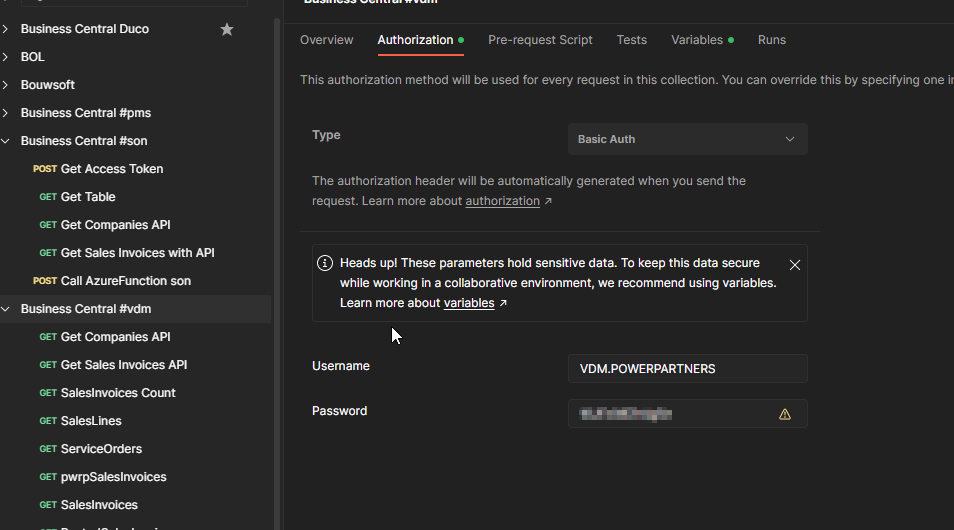Go to the Tests tab
954x530 pixels.
pos(632,40)
